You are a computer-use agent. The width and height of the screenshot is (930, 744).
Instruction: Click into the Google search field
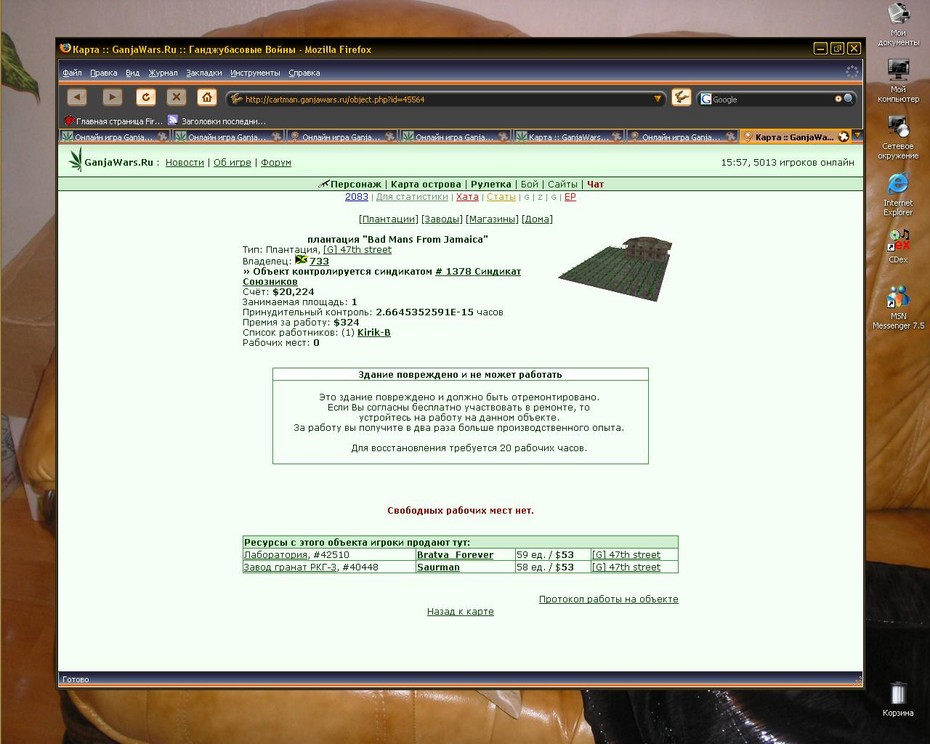tap(771, 99)
